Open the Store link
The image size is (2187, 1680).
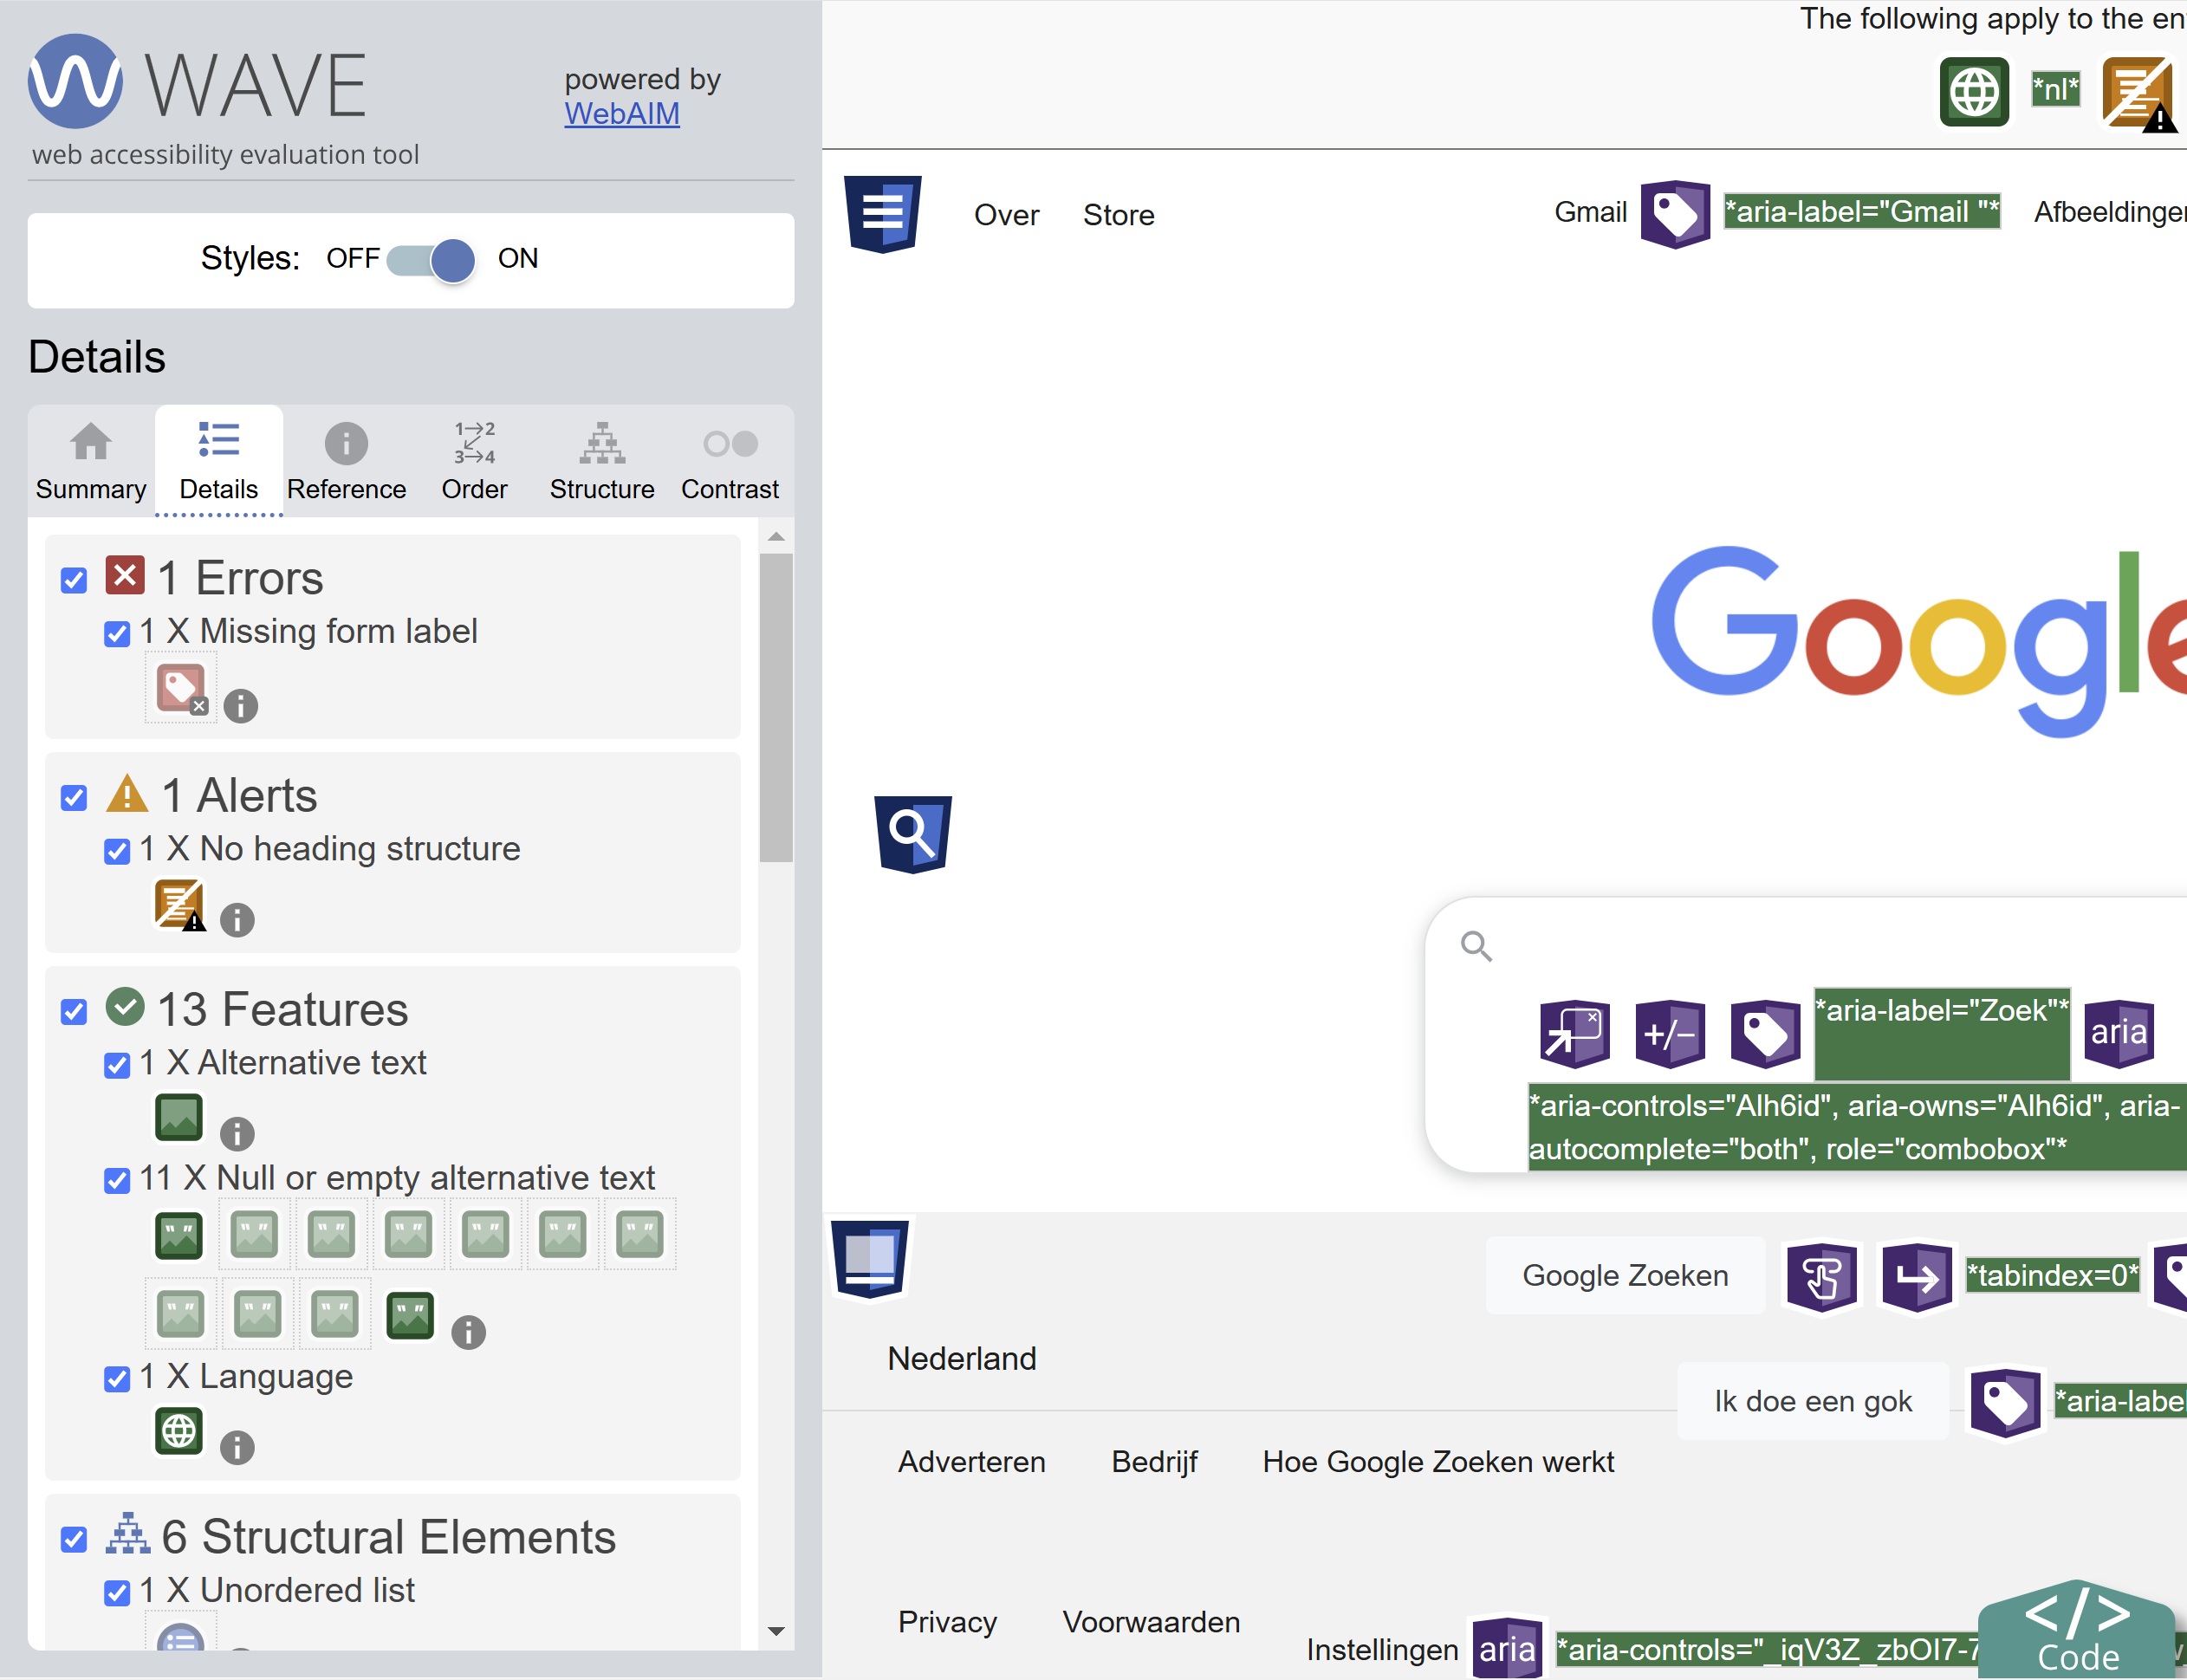tap(1118, 215)
